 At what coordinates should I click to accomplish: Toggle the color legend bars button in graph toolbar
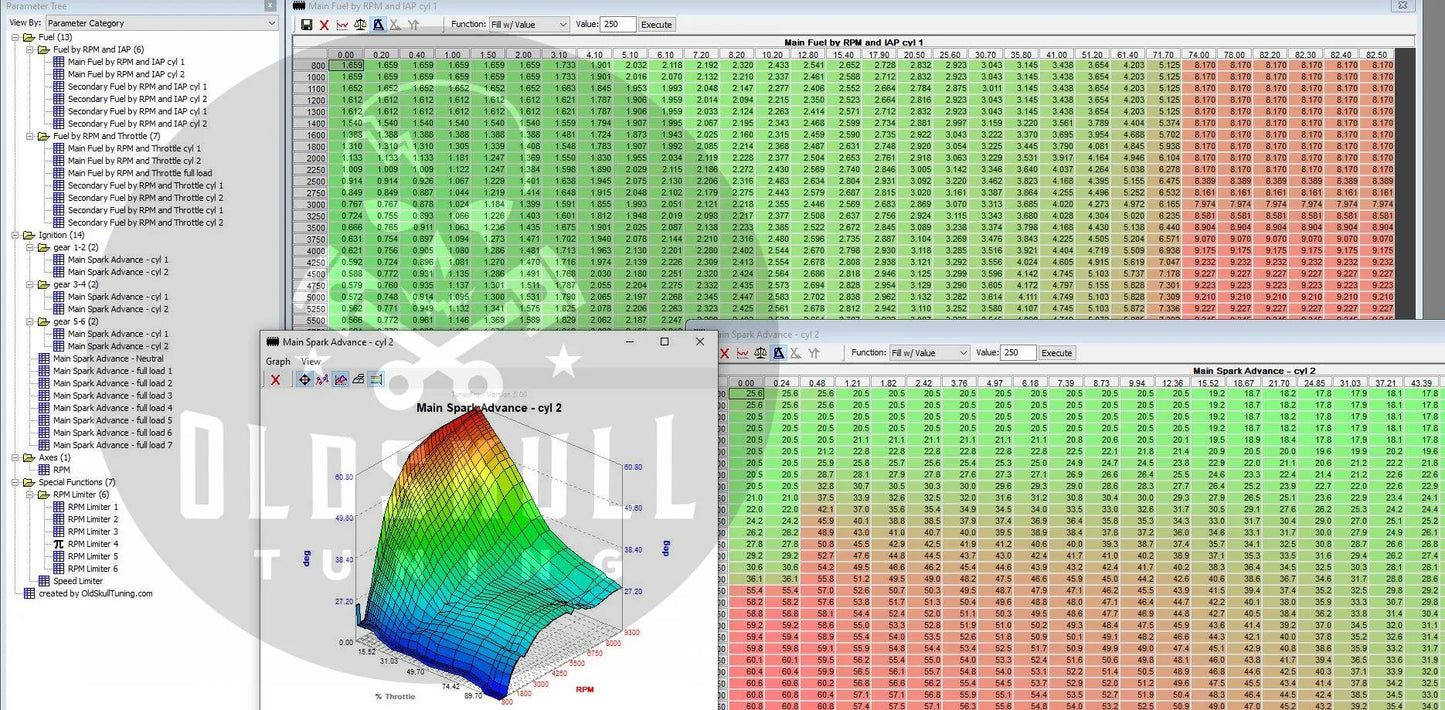(x=376, y=379)
